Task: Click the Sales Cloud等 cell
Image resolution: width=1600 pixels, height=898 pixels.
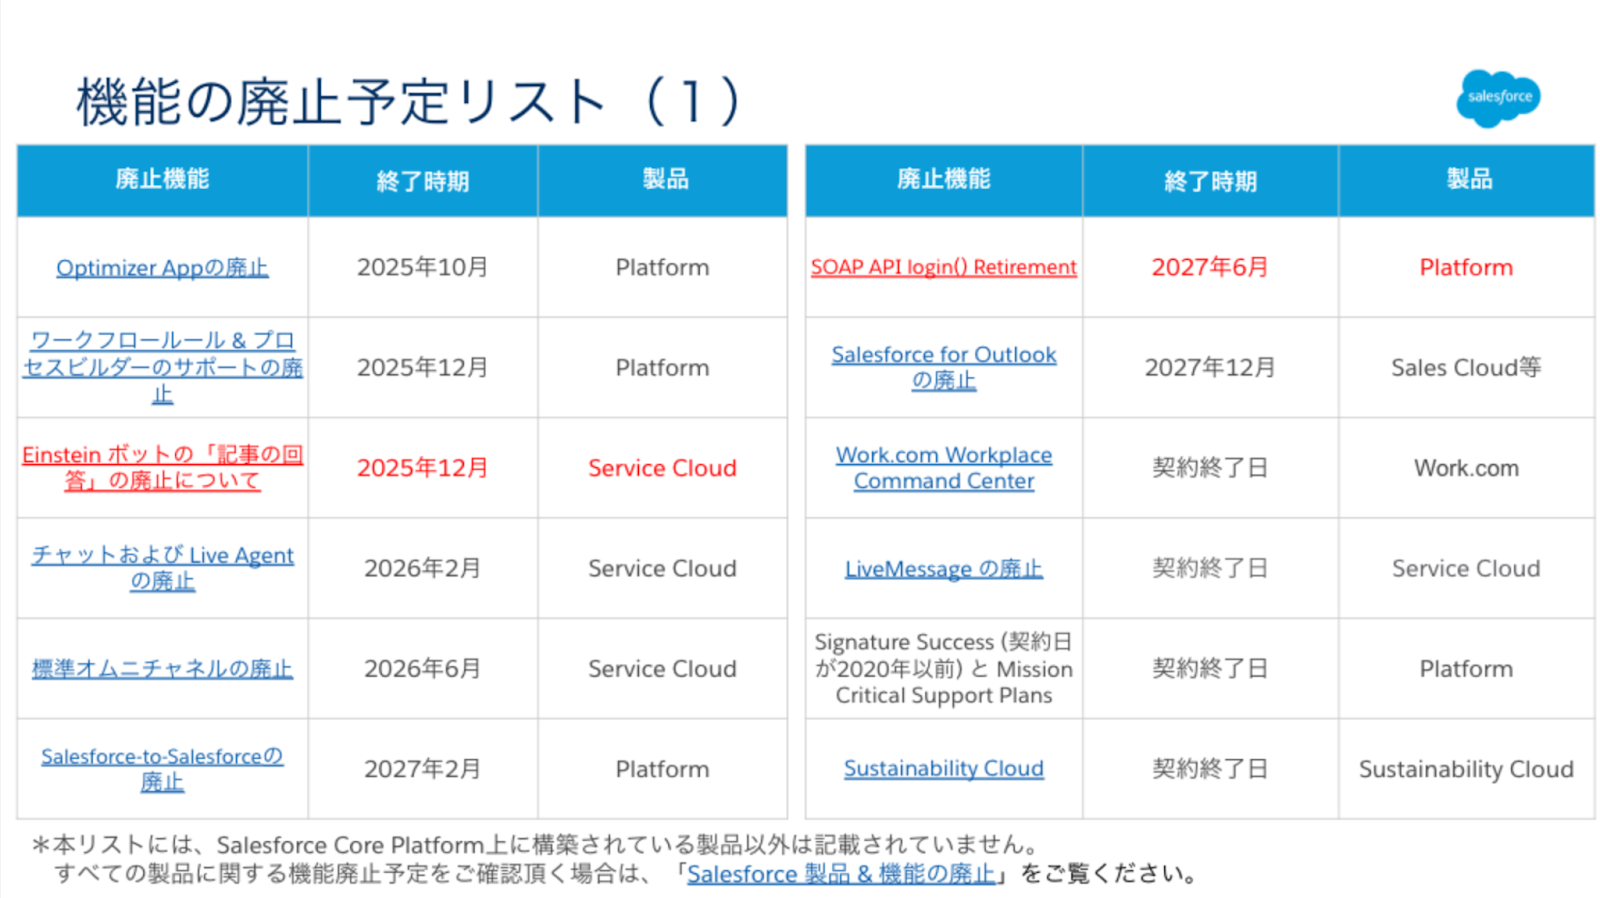Action: coord(1466,367)
